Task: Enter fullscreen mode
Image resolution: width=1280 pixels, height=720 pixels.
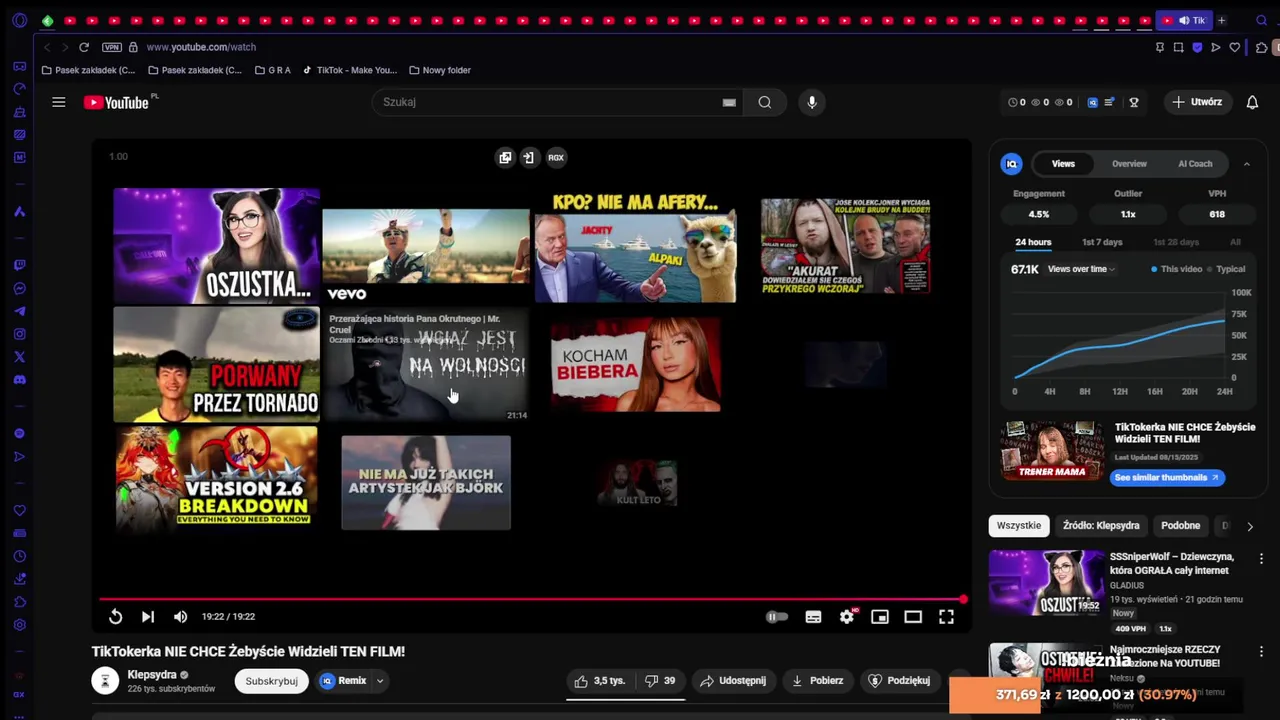Action: pos(946,617)
